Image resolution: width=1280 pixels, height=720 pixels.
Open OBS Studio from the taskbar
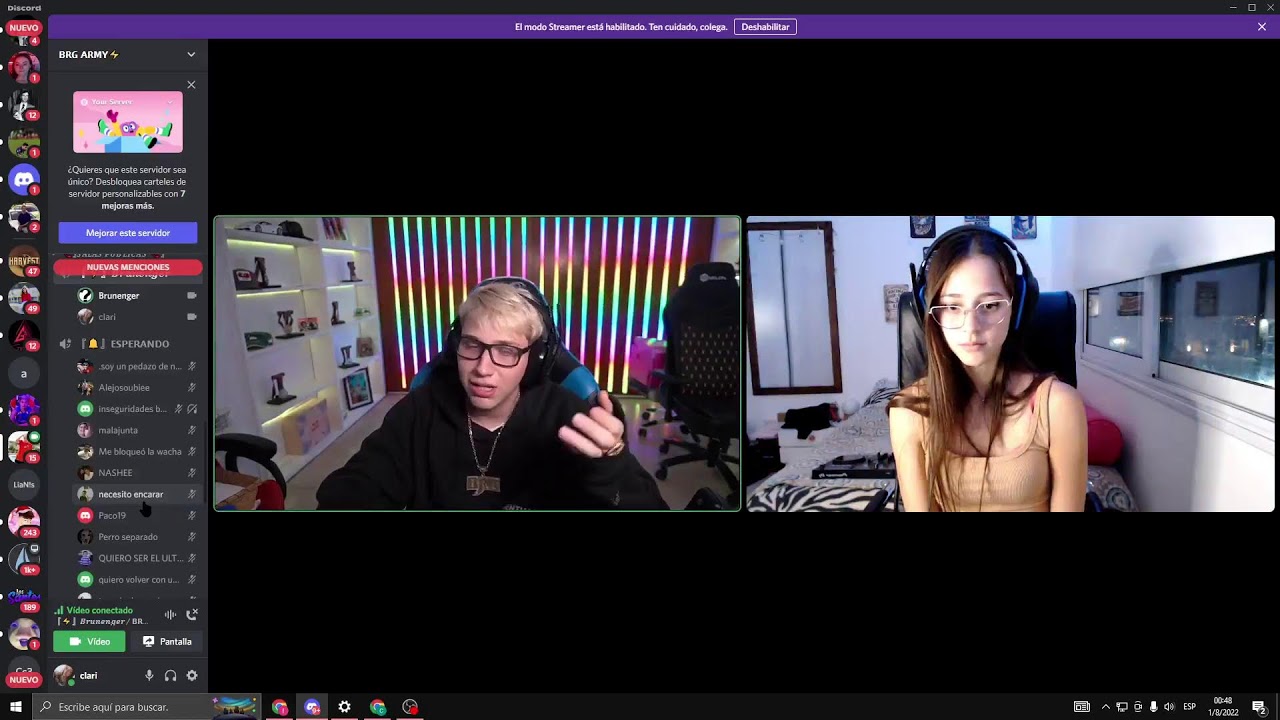(410, 707)
